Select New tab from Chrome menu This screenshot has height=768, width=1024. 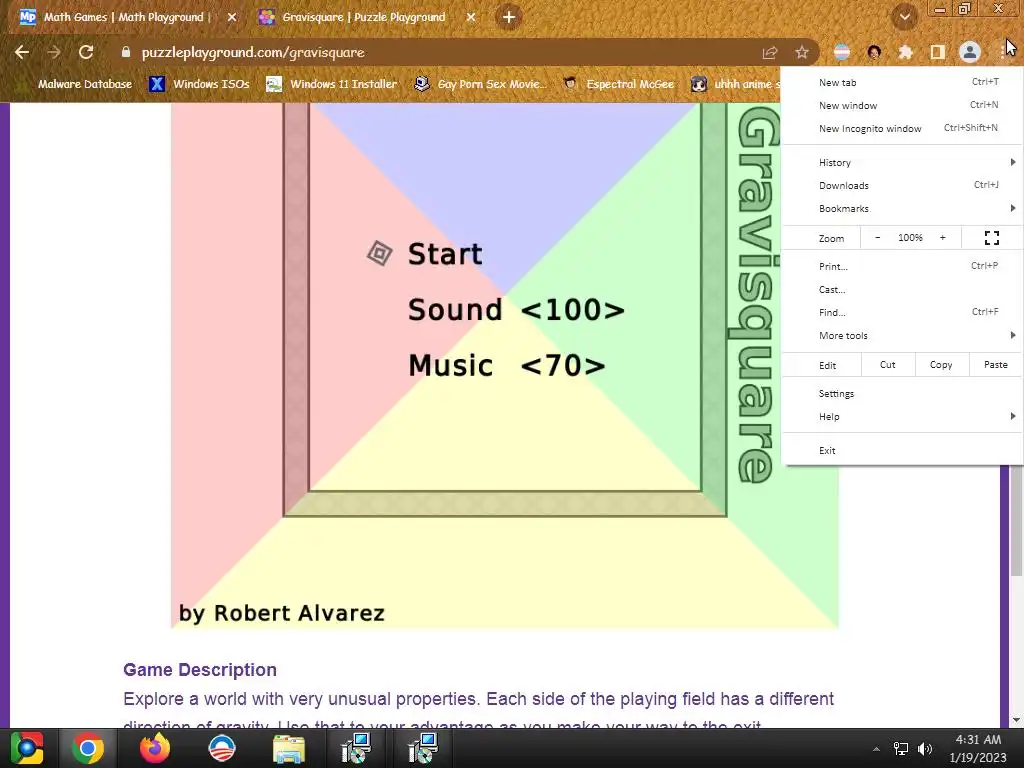[902, 82]
